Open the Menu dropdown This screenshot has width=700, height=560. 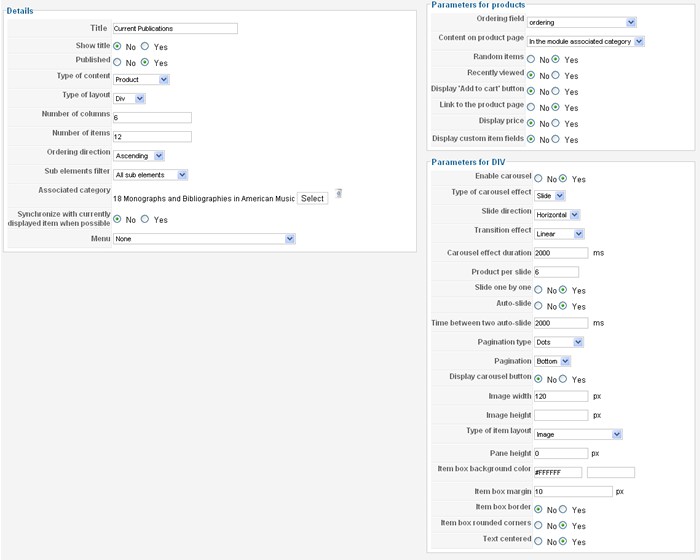tap(204, 239)
